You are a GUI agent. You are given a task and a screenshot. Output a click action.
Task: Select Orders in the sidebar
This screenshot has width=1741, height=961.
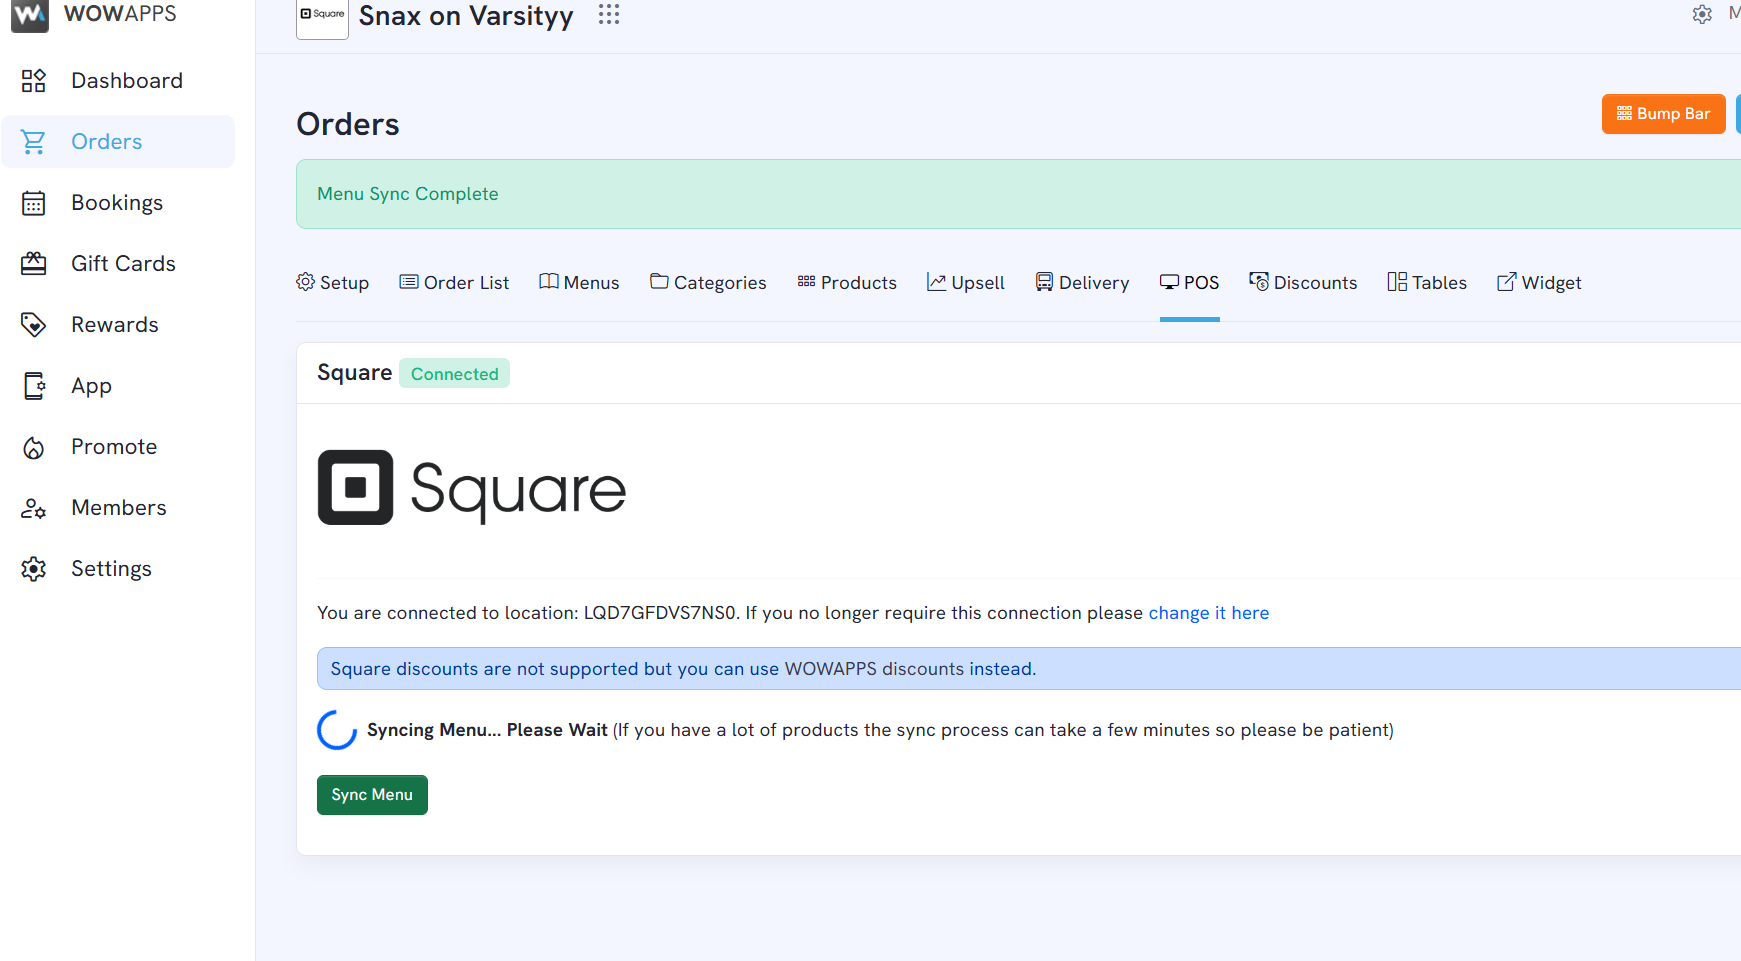(x=118, y=142)
